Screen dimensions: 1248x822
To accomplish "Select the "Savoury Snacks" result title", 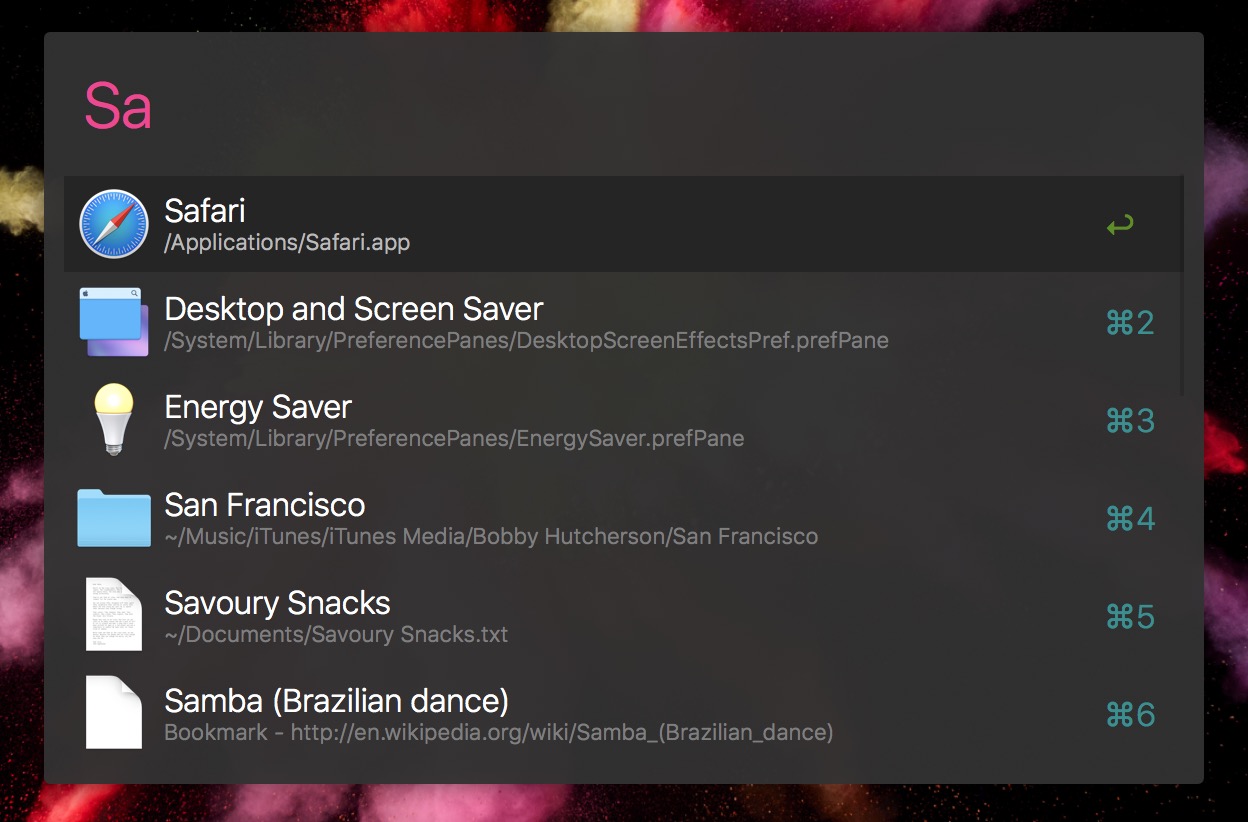I will [277, 603].
